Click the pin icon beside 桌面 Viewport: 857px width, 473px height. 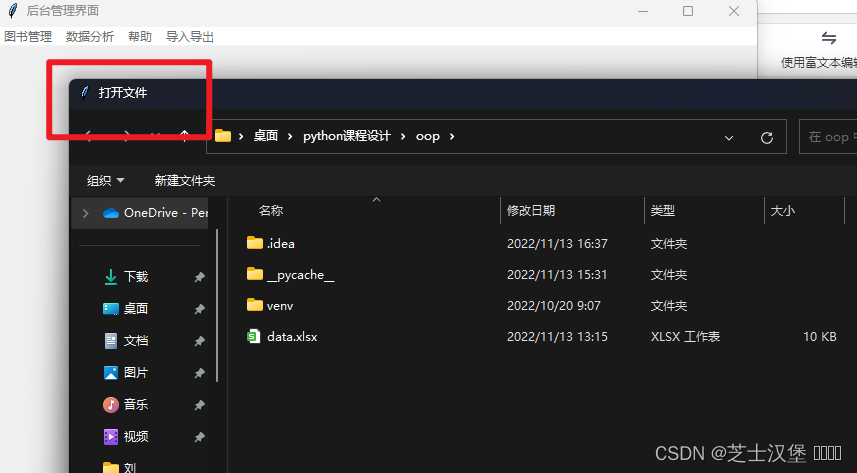click(199, 309)
